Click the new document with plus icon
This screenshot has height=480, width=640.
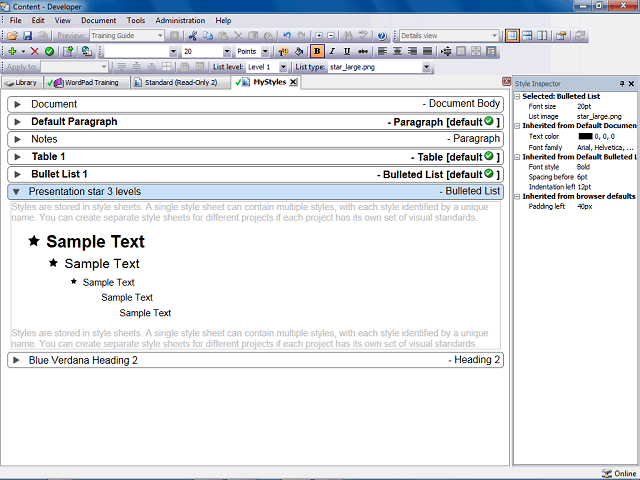68,51
